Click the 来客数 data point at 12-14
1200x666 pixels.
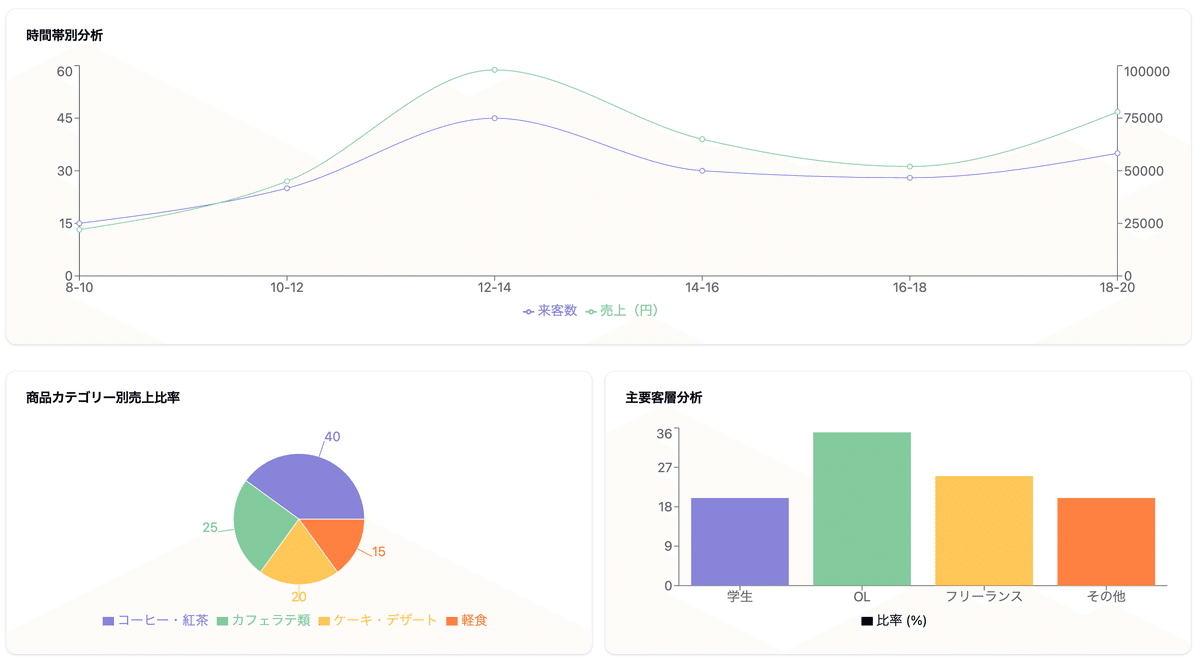494,118
